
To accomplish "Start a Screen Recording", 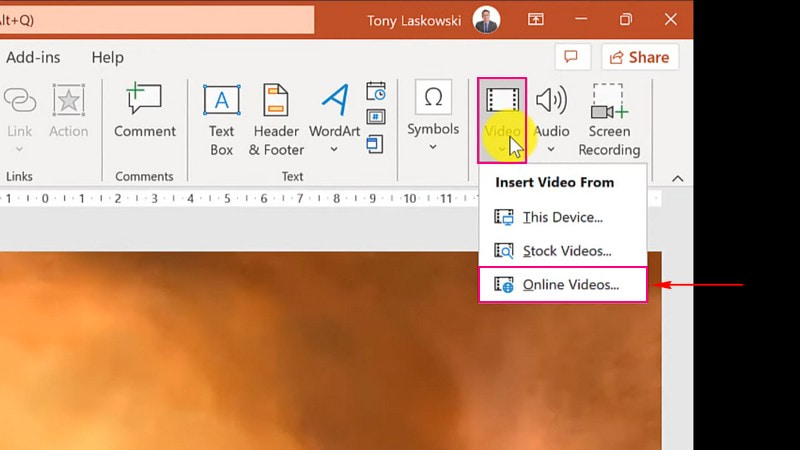I will pyautogui.click(x=609, y=120).
